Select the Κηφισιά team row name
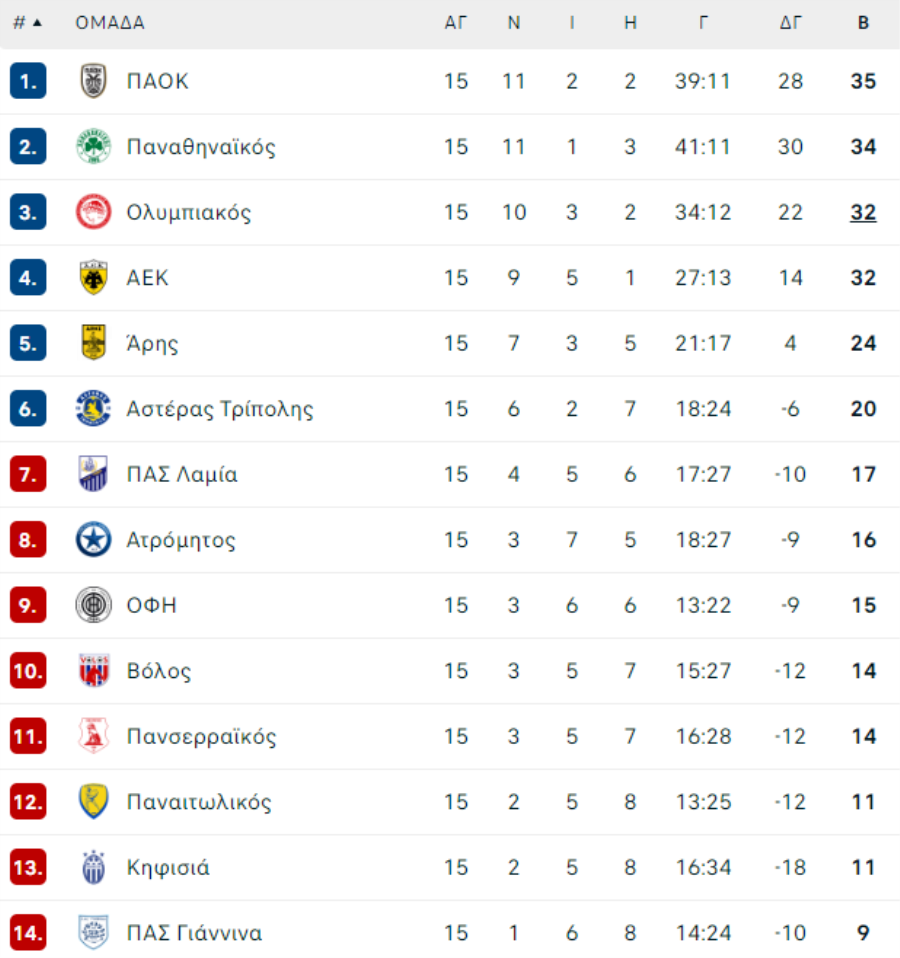The width and height of the screenshot is (900, 958). [x=168, y=868]
